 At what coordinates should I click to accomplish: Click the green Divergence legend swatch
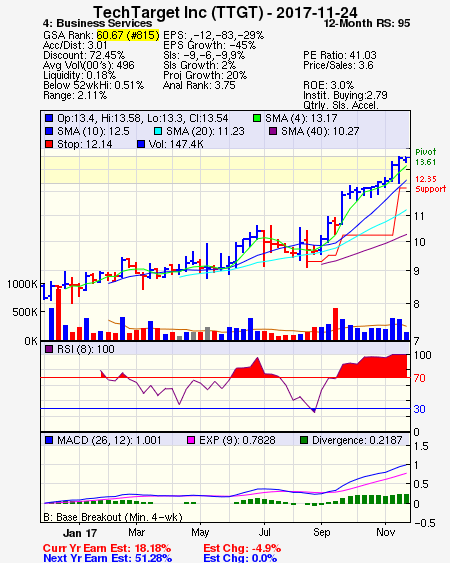(304, 440)
